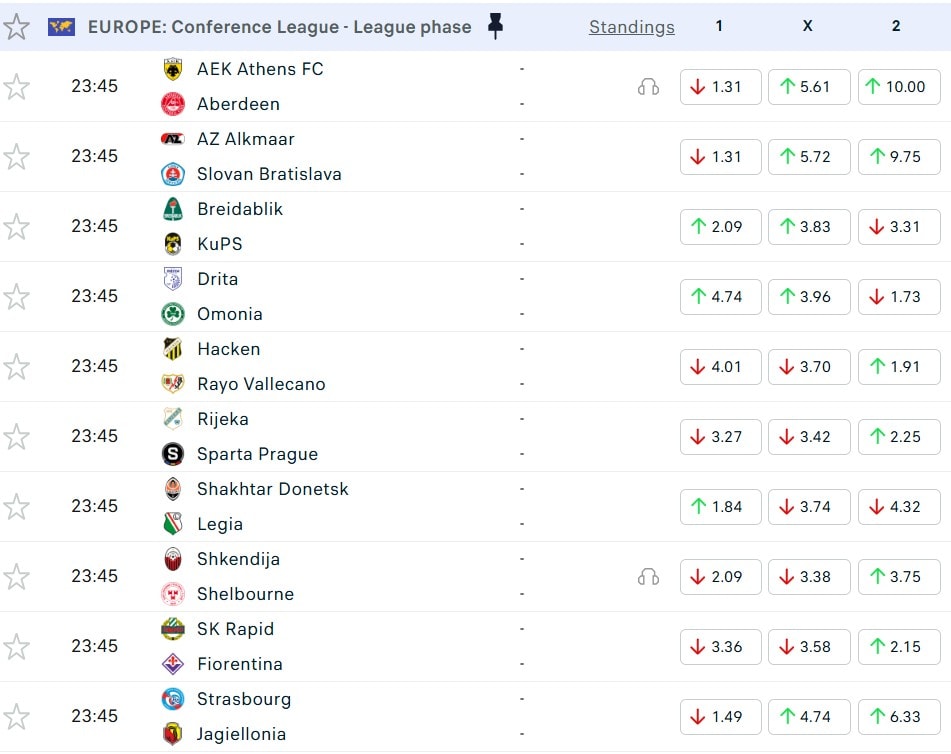Add Strasbourg vs Jagiellonia to favorites
The height and width of the screenshot is (754, 951).
[16, 717]
